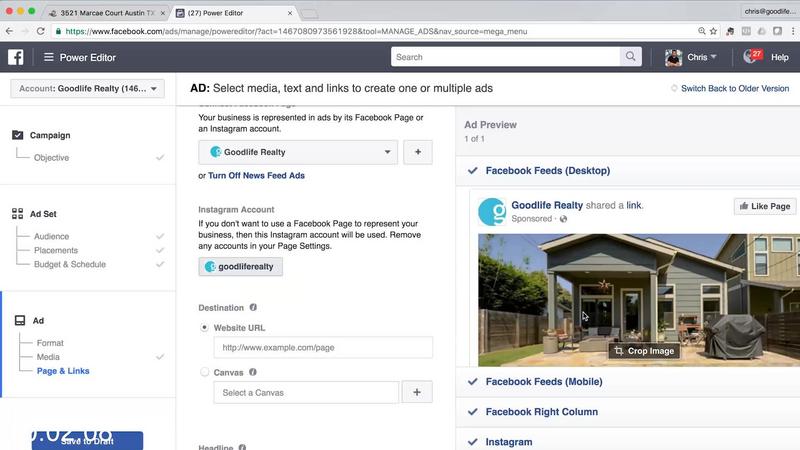Select Canvas radio button
The width and height of the screenshot is (800, 450).
(x=204, y=372)
